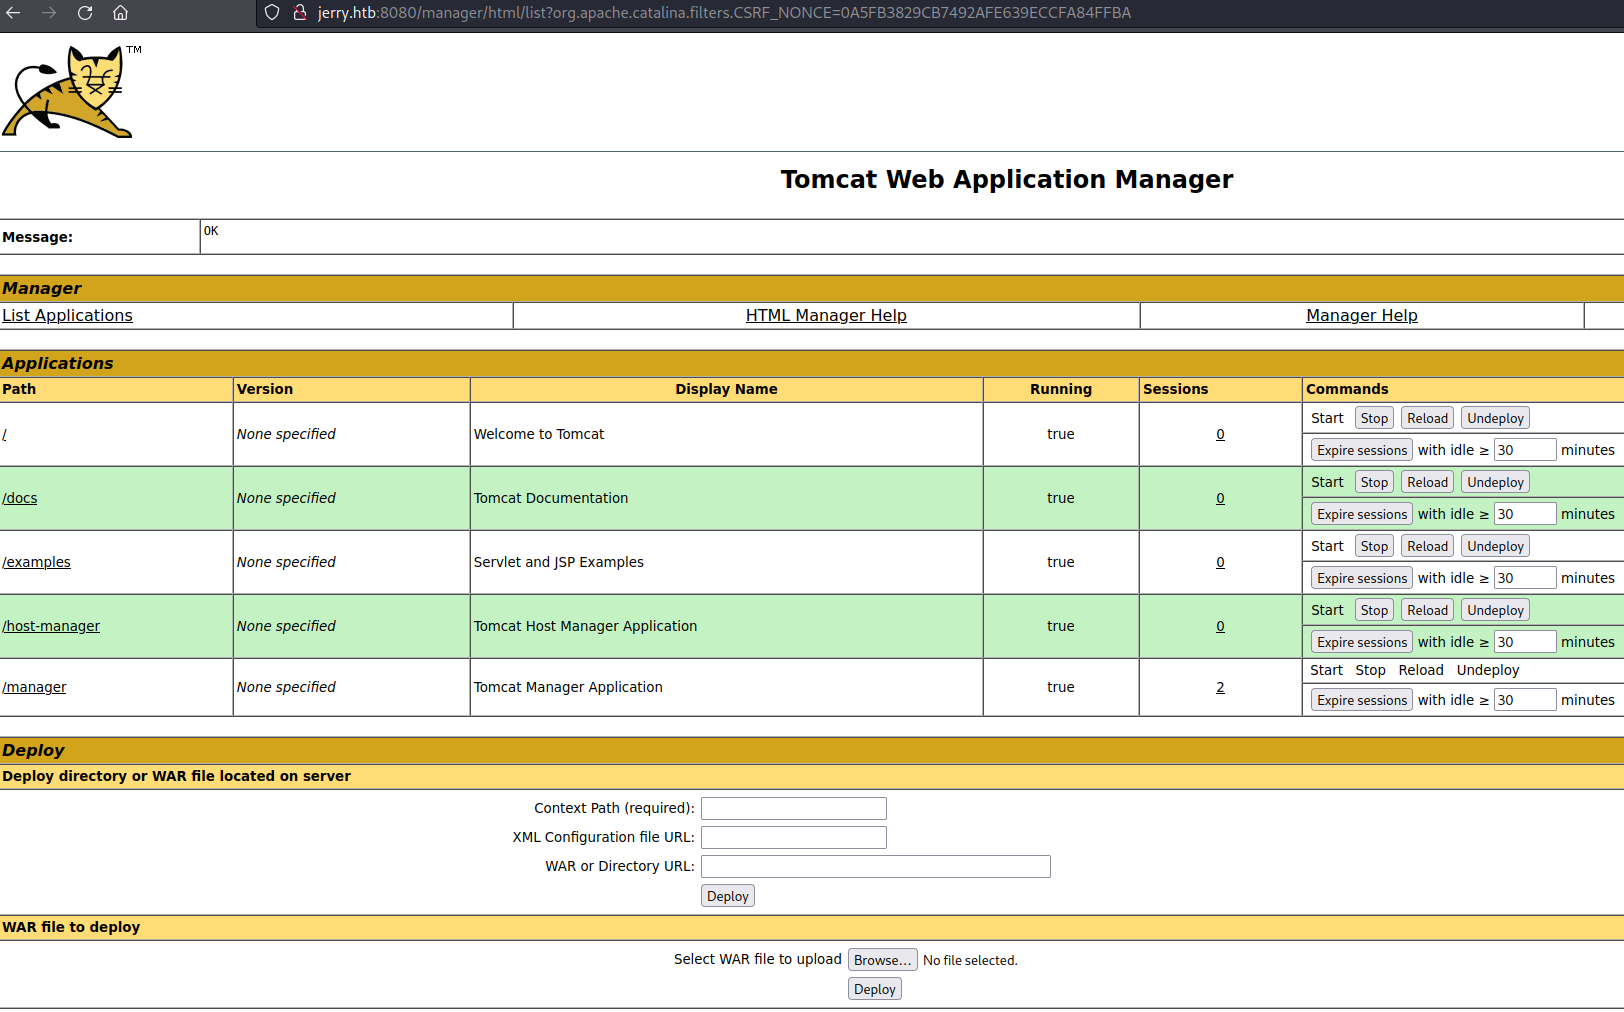Screen dimensions: 1624x1012
Task: Undeploy the /host-manager application
Action: 1495,610
